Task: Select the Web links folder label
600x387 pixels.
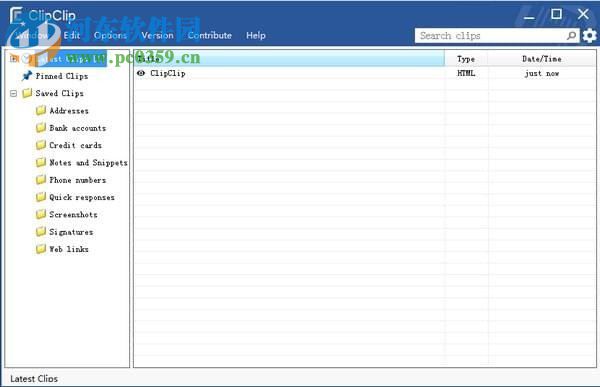Action: (x=69, y=249)
